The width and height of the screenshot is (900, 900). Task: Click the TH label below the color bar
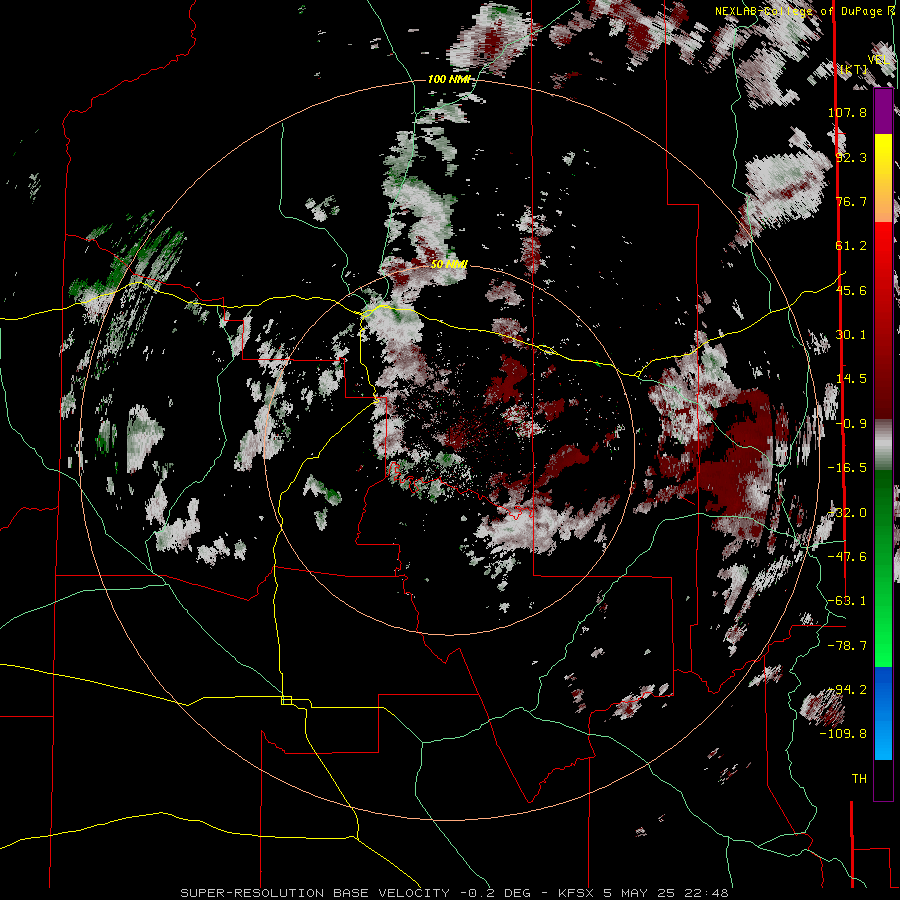pyautogui.click(x=859, y=779)
